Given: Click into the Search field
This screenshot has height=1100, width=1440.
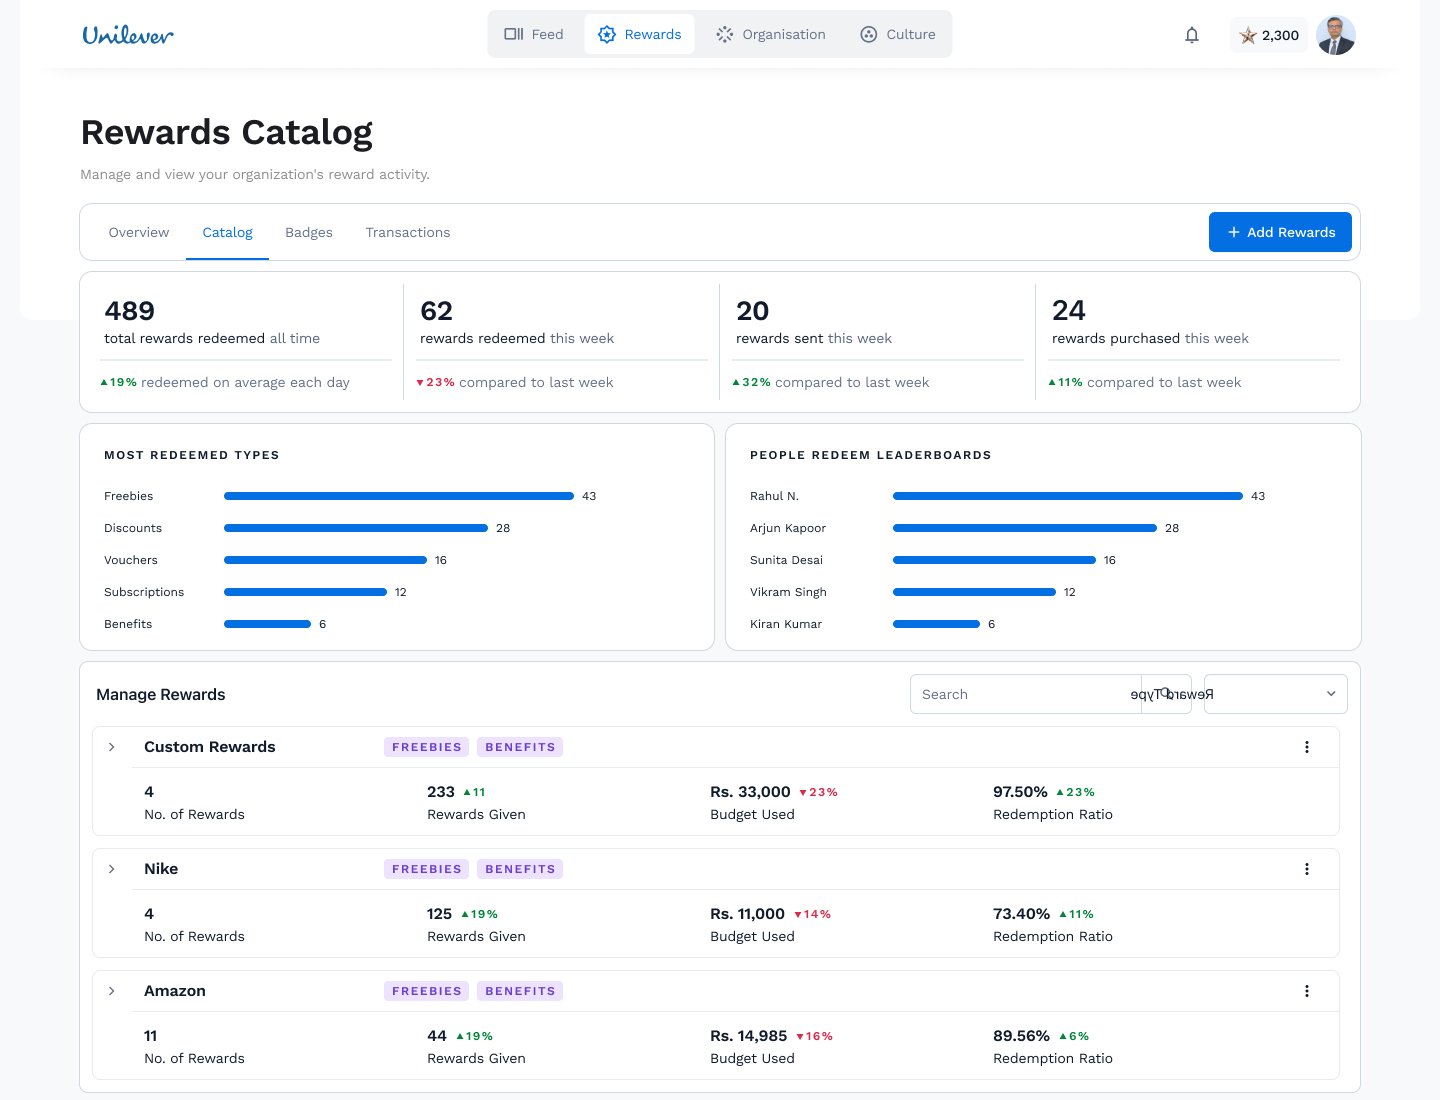Looking at the screenshot, I should [x=1026, y=694].
